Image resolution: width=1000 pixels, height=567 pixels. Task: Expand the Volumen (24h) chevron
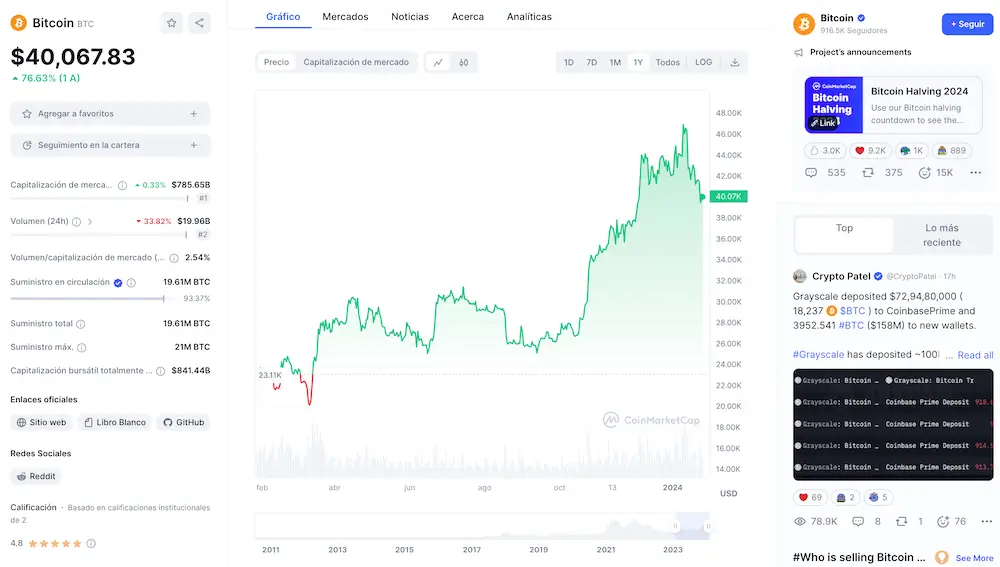click(x=90, y=222)
